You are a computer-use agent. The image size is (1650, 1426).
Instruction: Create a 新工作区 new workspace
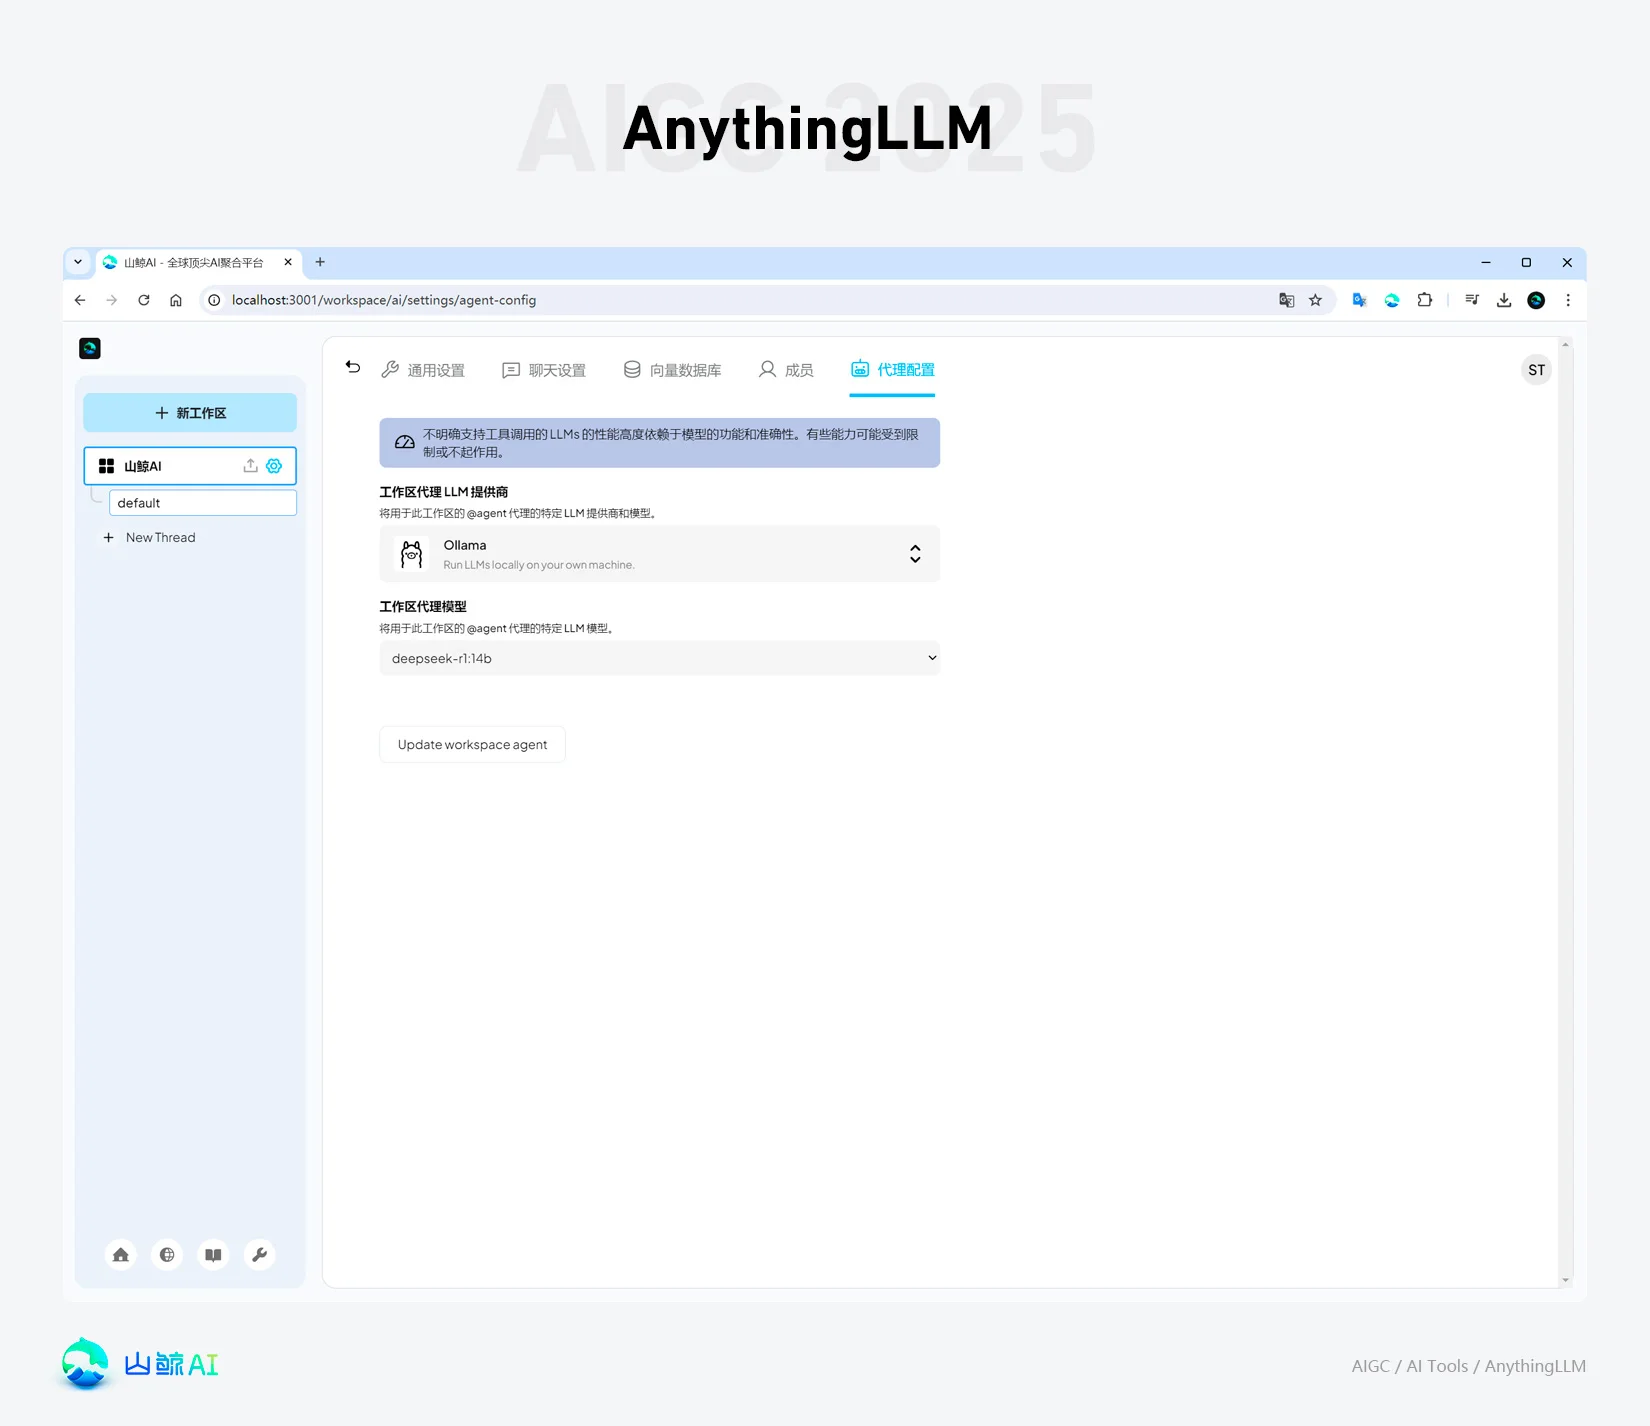pyautogui.click(x=190, y=413)
